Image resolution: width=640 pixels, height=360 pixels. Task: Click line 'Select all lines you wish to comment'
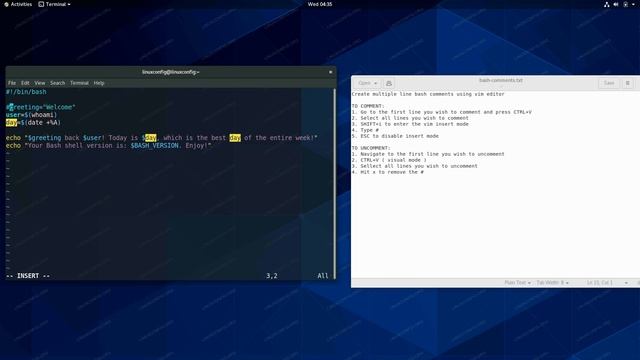coord(410,118)
